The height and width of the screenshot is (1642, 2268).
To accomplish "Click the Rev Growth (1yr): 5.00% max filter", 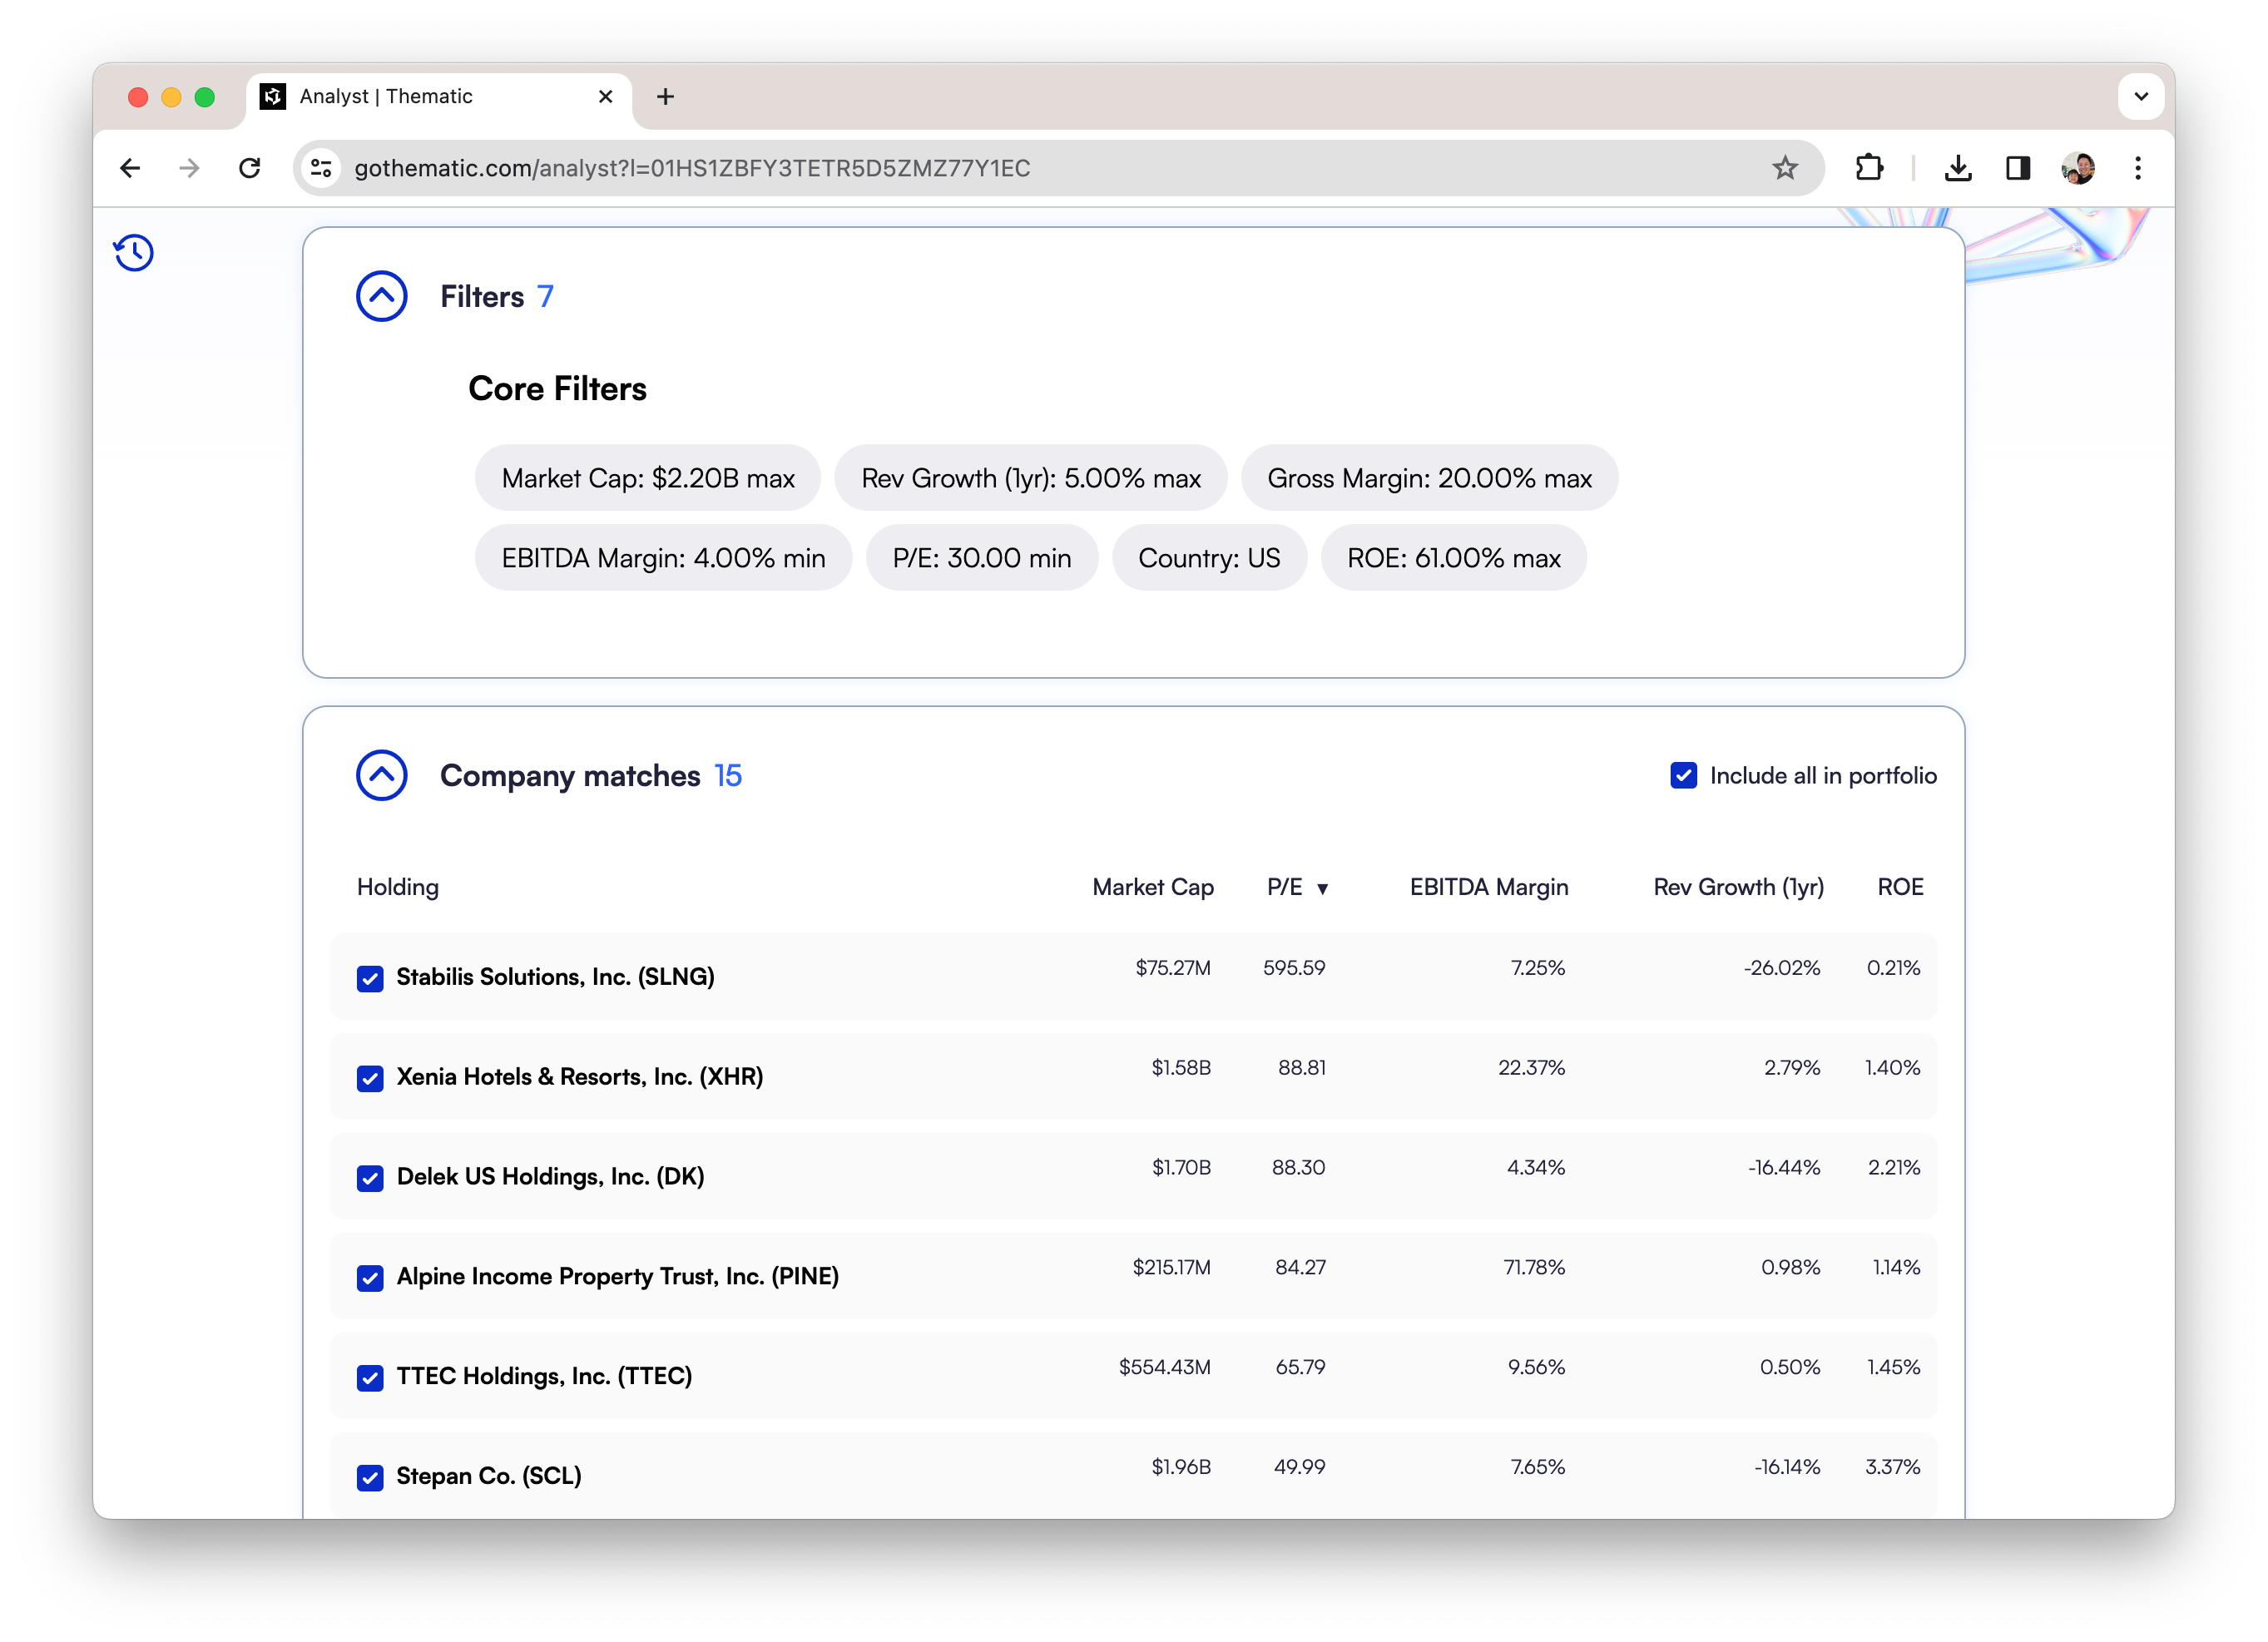I will (x=1031, y=478).
